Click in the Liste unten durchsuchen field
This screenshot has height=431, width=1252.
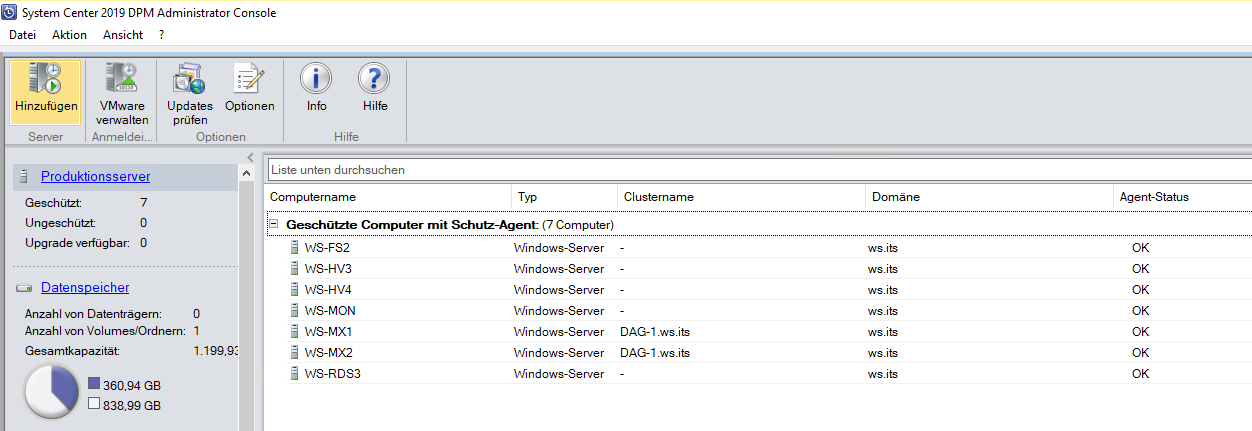tap(759, 170)
